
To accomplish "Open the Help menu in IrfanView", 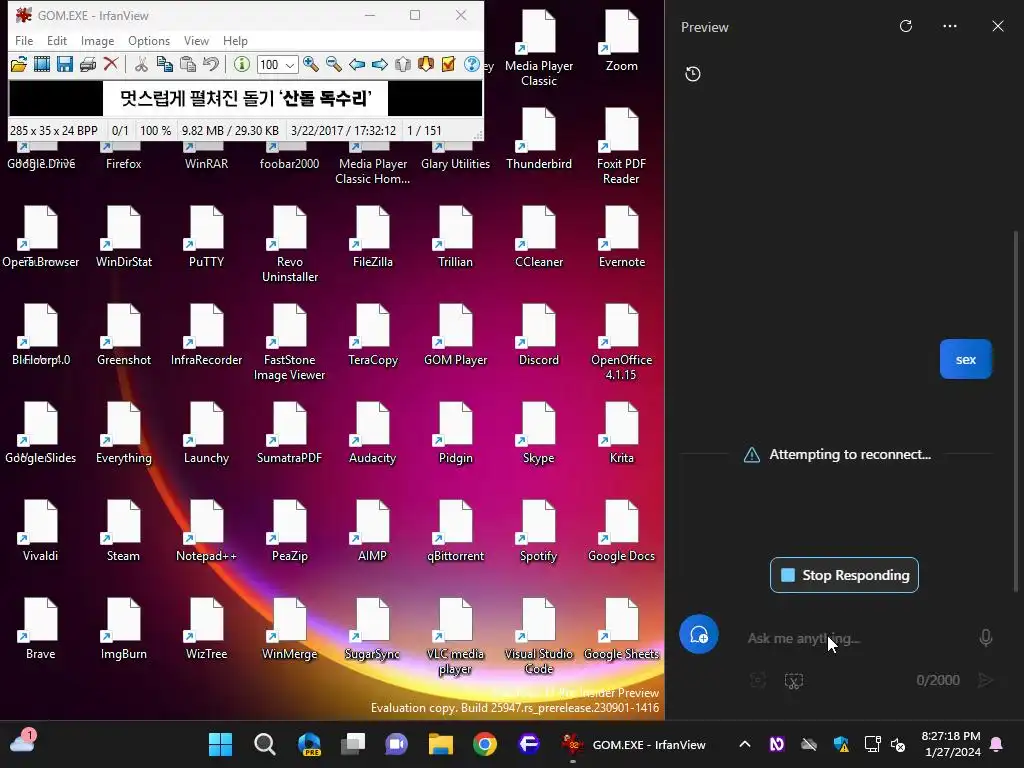I will 235,40.
